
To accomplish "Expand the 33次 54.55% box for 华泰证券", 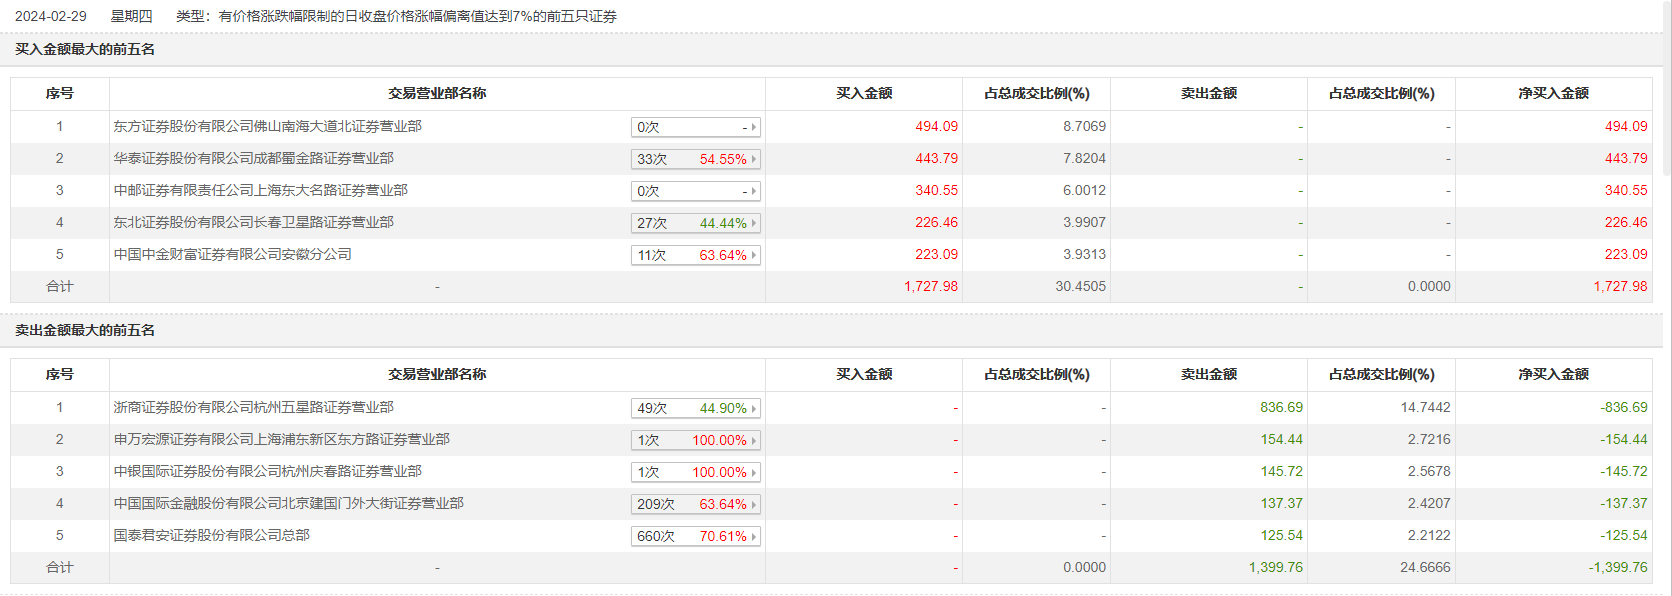I will (x=696, y=159).
